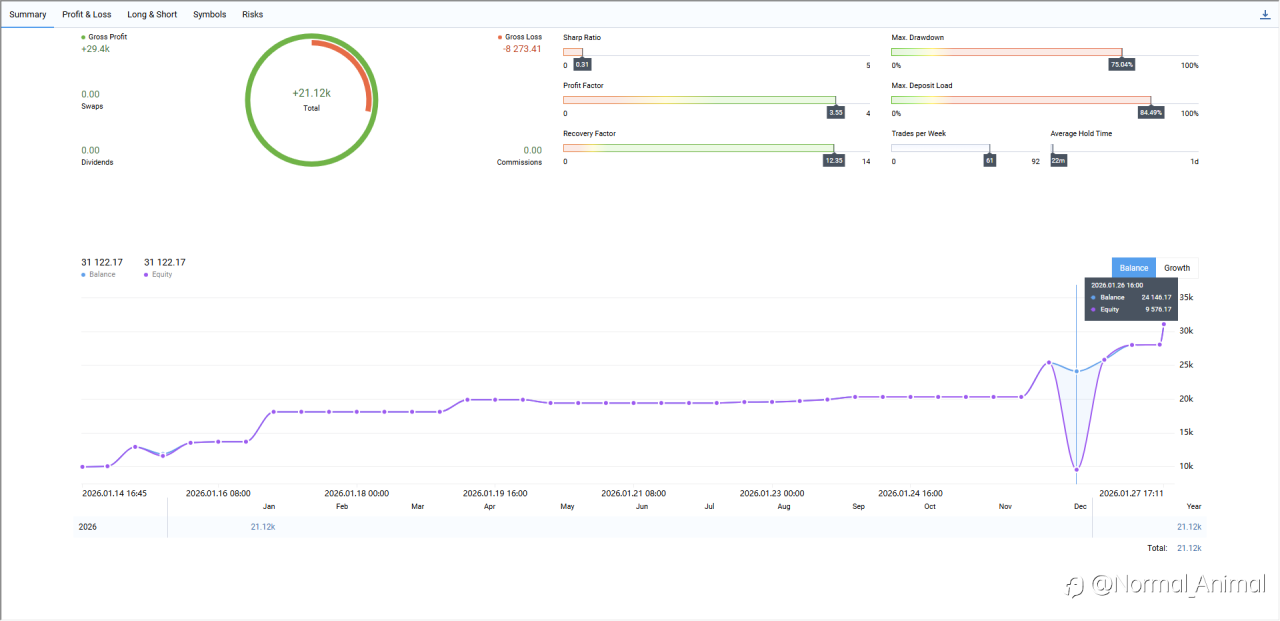Click the Gross Loss red indicator
This screenshot has width=1280, height=621.
pos(500,37)
